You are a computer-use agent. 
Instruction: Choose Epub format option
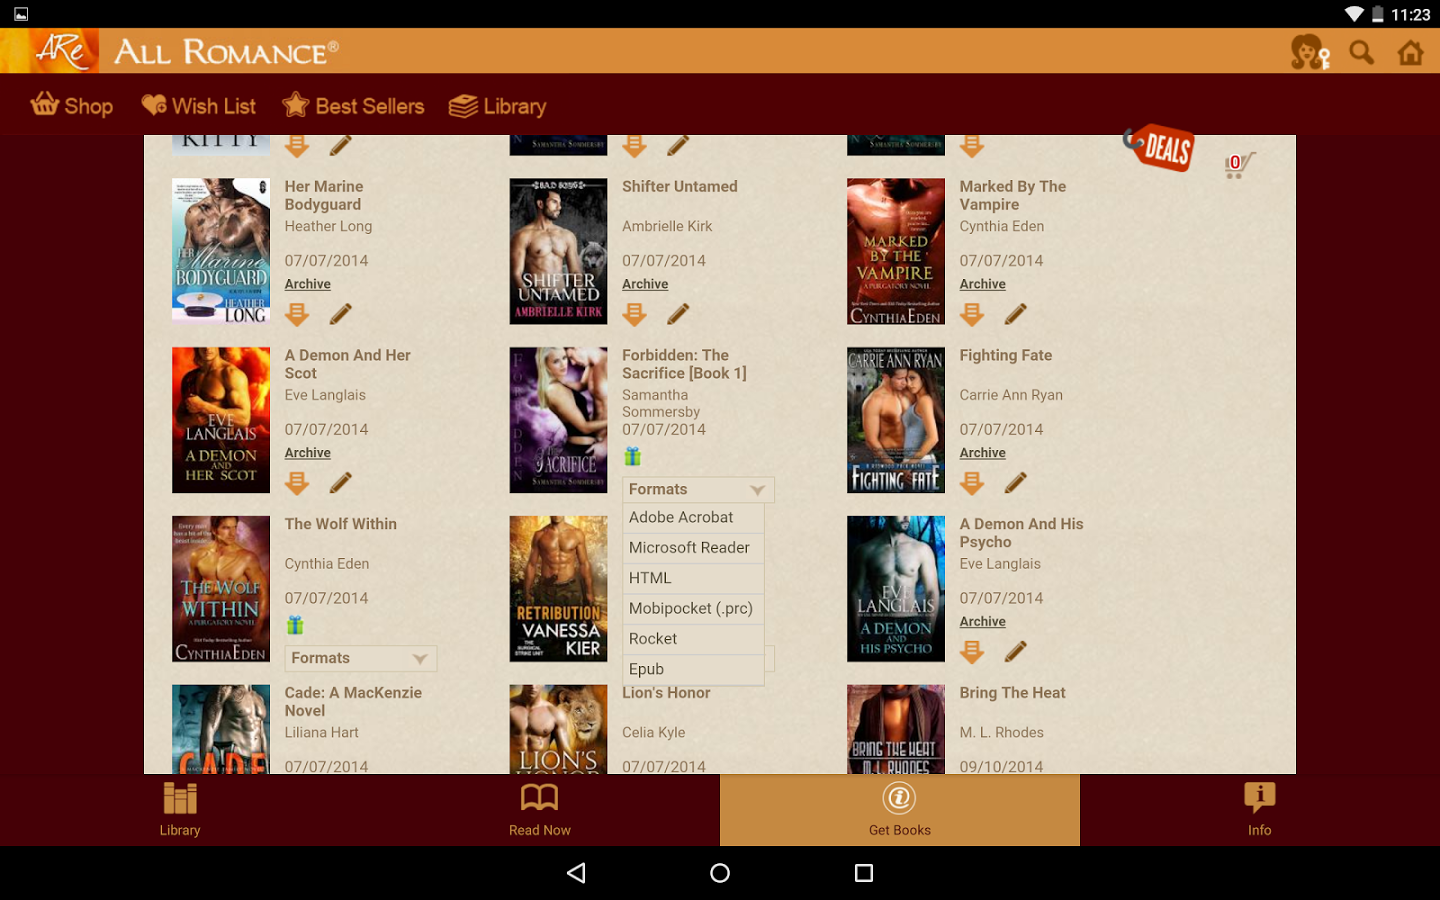point(693,670)
